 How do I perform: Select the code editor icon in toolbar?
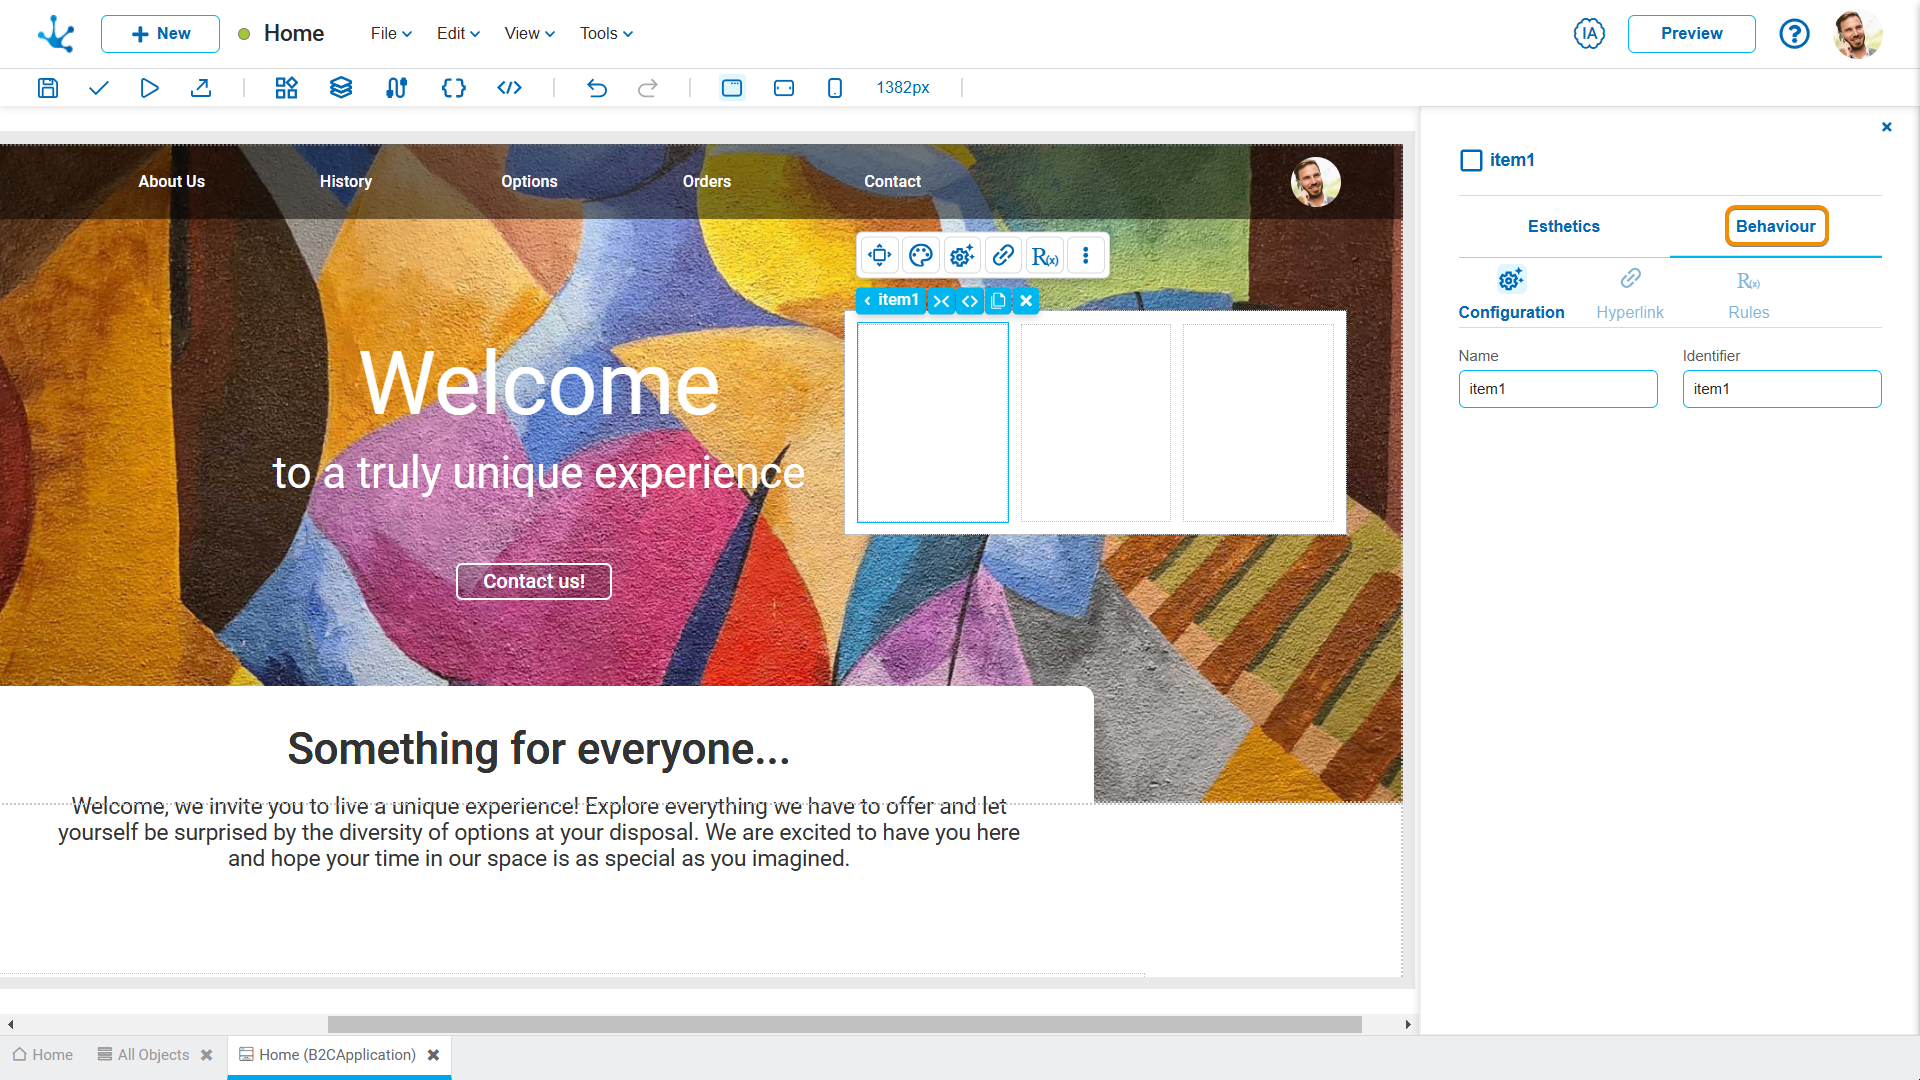(508, 87)
